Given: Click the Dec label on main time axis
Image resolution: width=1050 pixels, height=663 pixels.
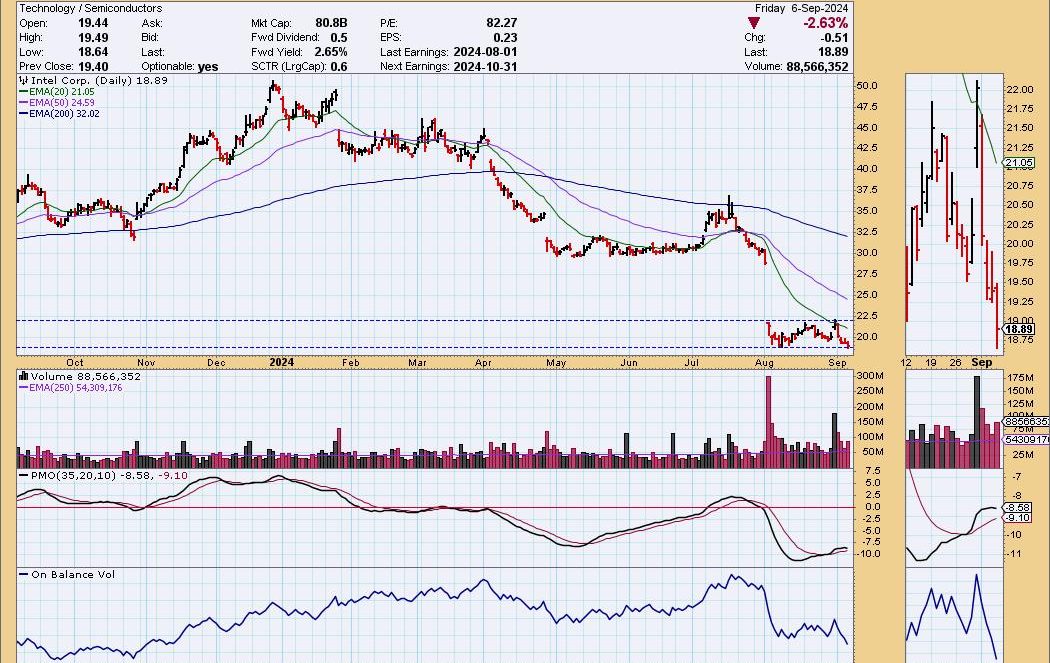Looking at the screenshot, I should (x=216, y=363).
